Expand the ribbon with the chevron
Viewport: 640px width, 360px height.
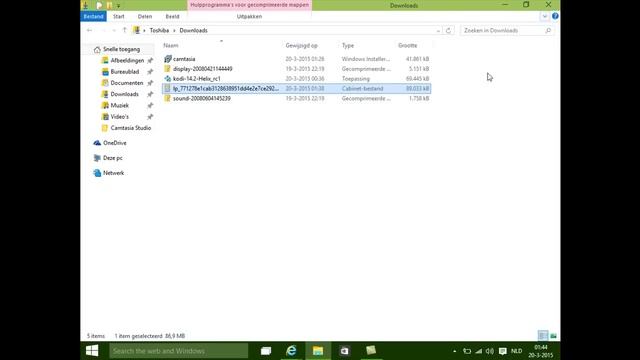pos(544,16)
